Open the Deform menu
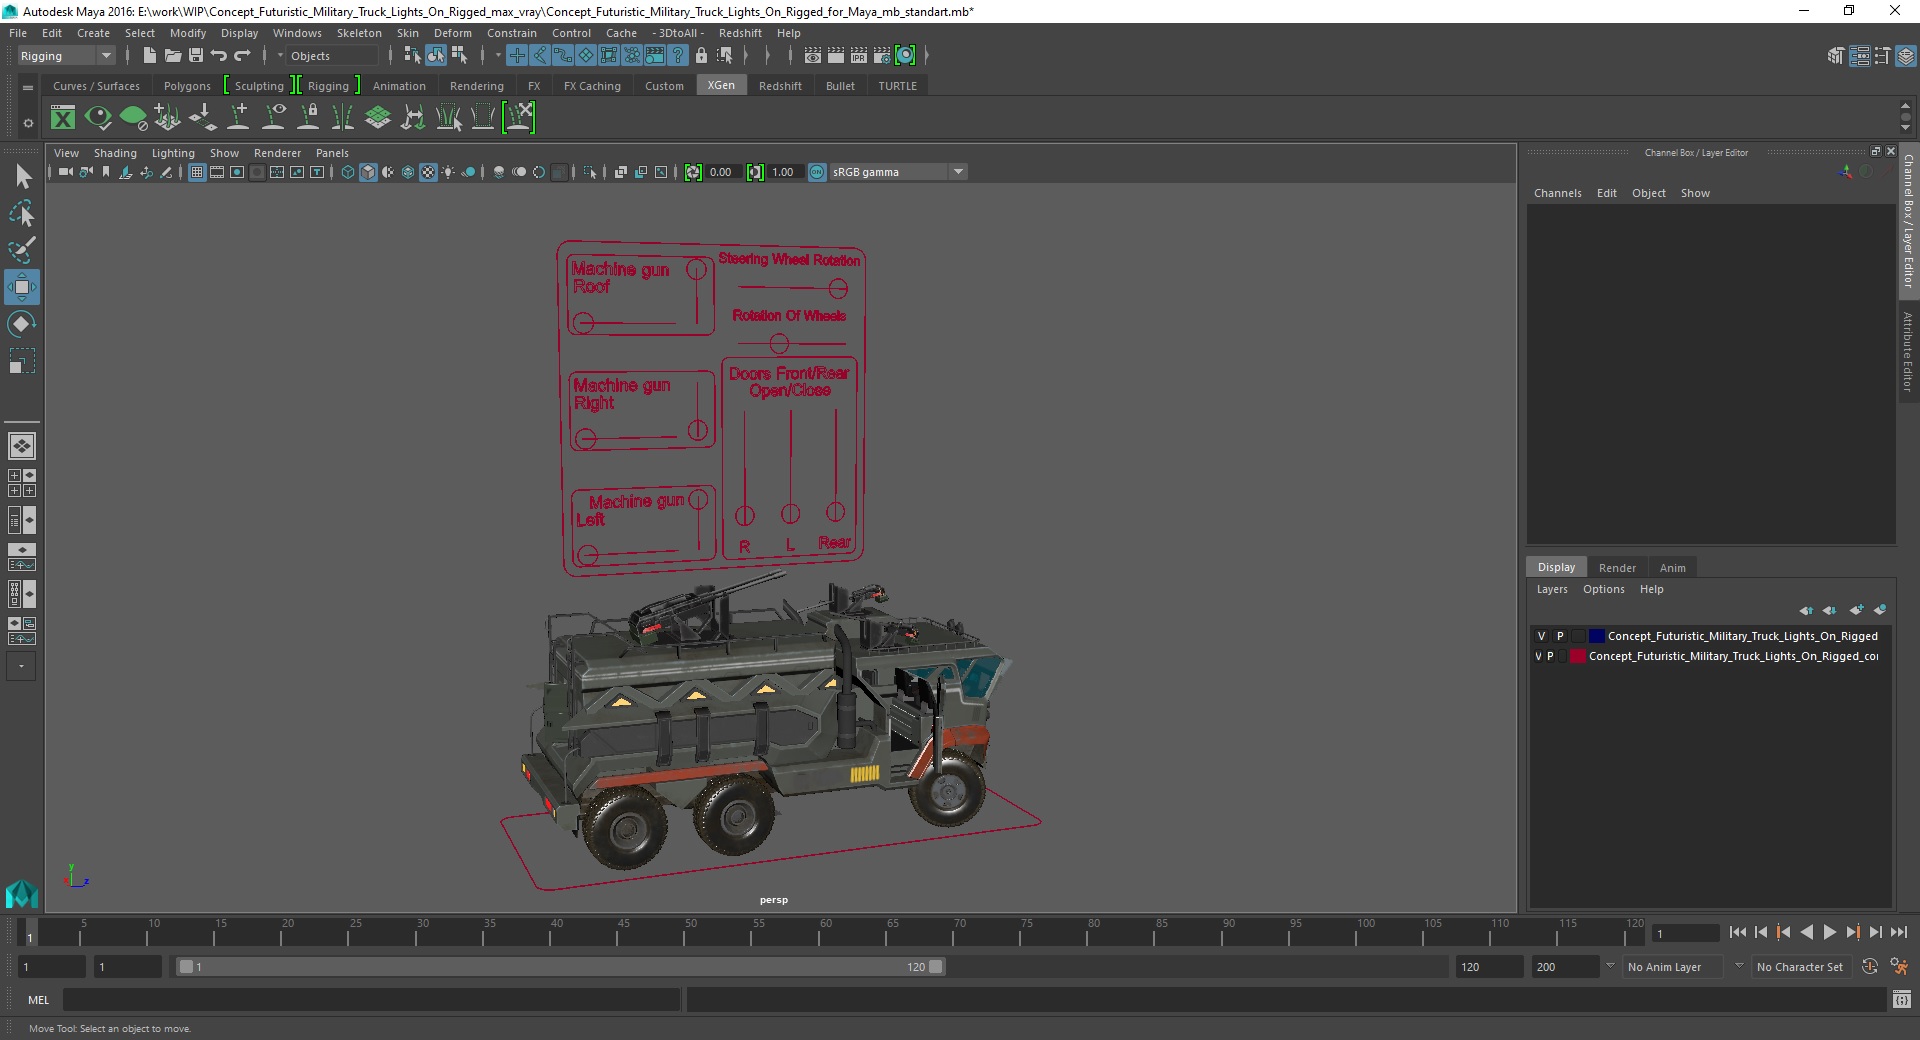 pyautogui.click(x=452, y=33)
